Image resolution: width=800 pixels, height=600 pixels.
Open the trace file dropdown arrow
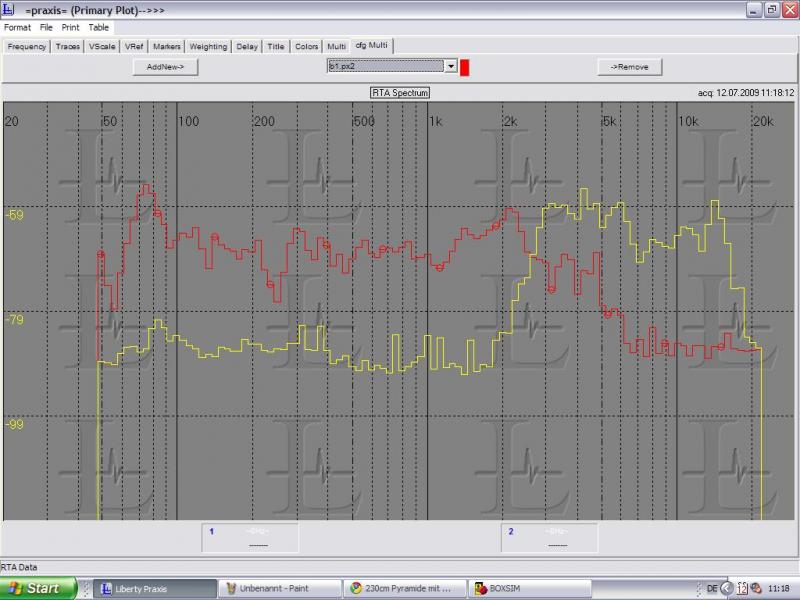coord(451,67)
